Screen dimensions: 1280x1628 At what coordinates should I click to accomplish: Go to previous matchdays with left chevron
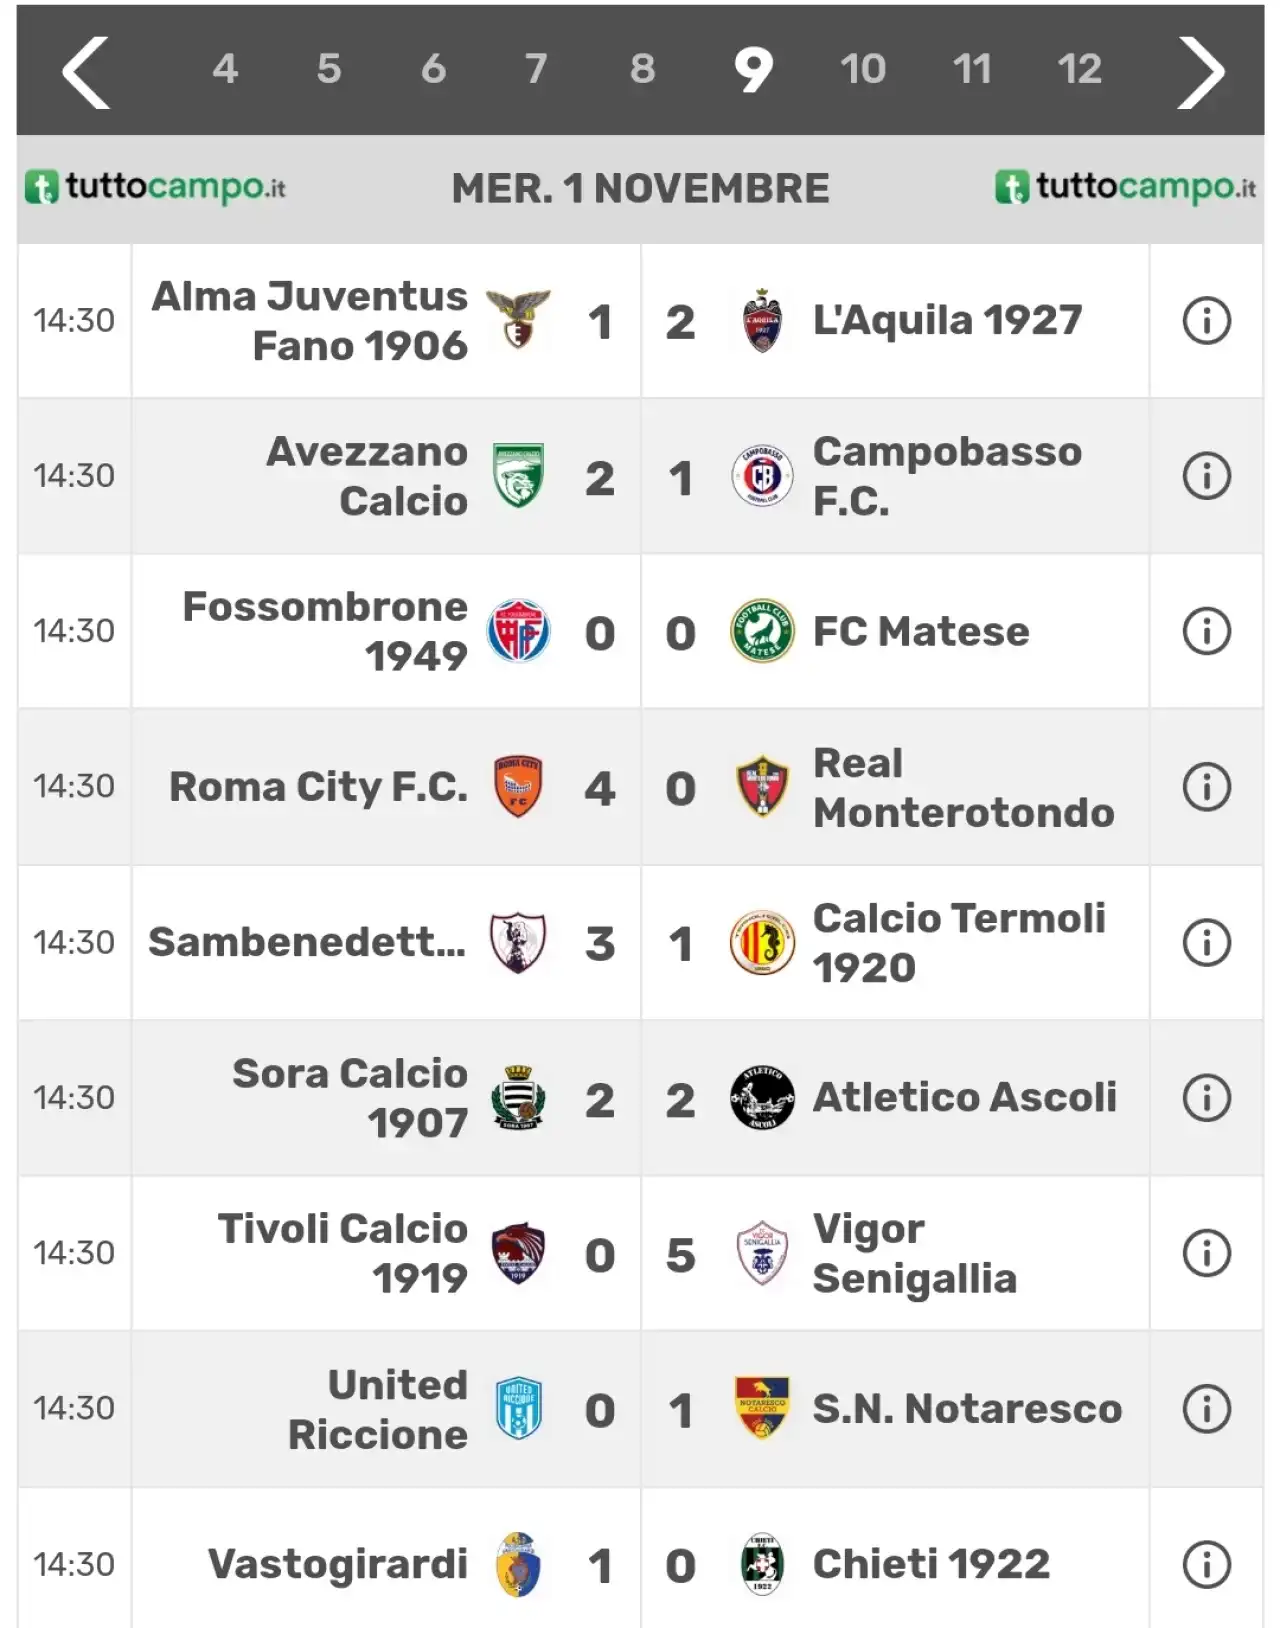coord(86,72)
